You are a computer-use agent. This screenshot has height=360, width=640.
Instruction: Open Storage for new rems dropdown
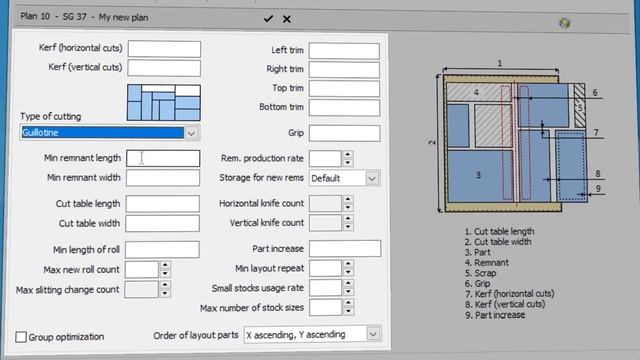coord(372,178)
